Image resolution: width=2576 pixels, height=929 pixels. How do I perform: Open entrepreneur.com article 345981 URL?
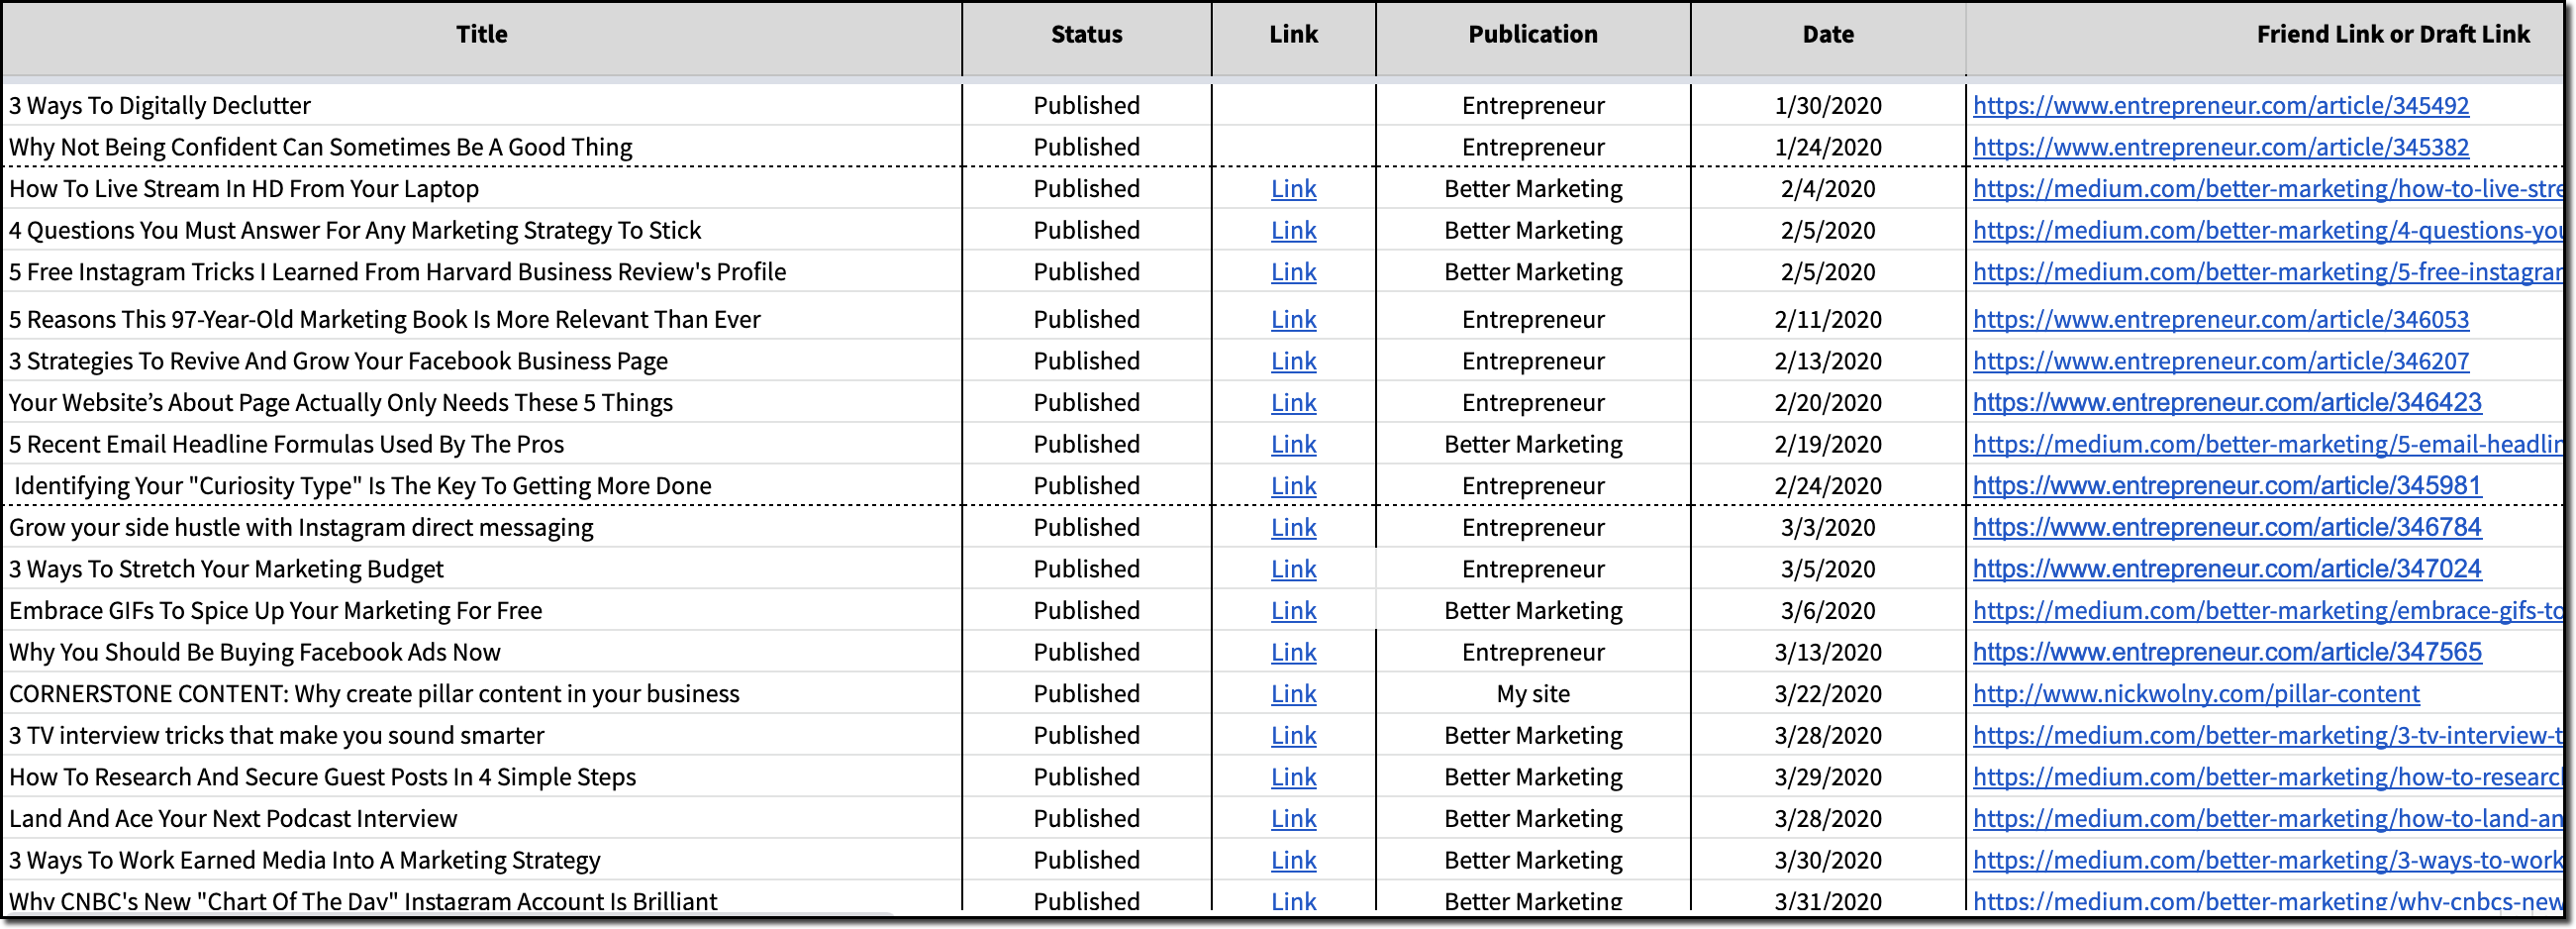coord(2227,486)
